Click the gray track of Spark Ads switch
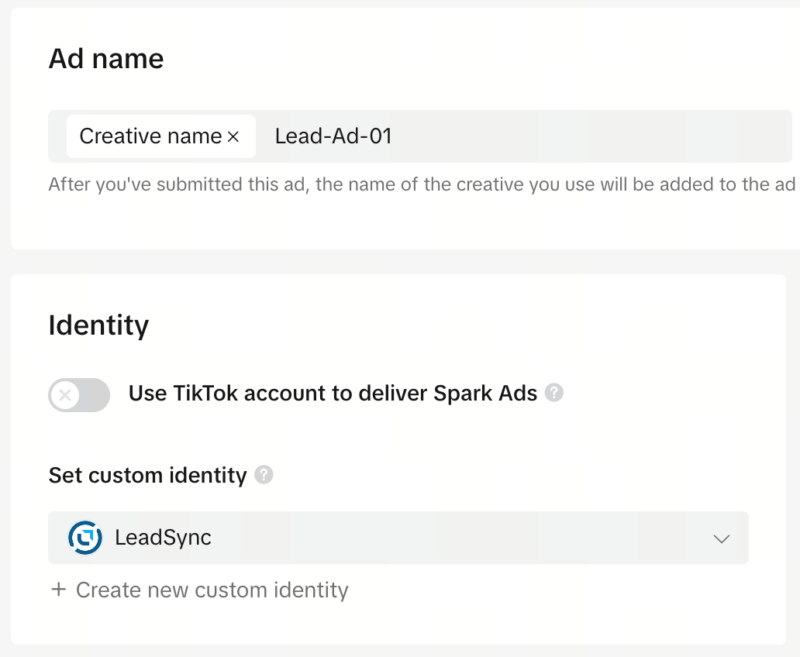 pos(95,395)
